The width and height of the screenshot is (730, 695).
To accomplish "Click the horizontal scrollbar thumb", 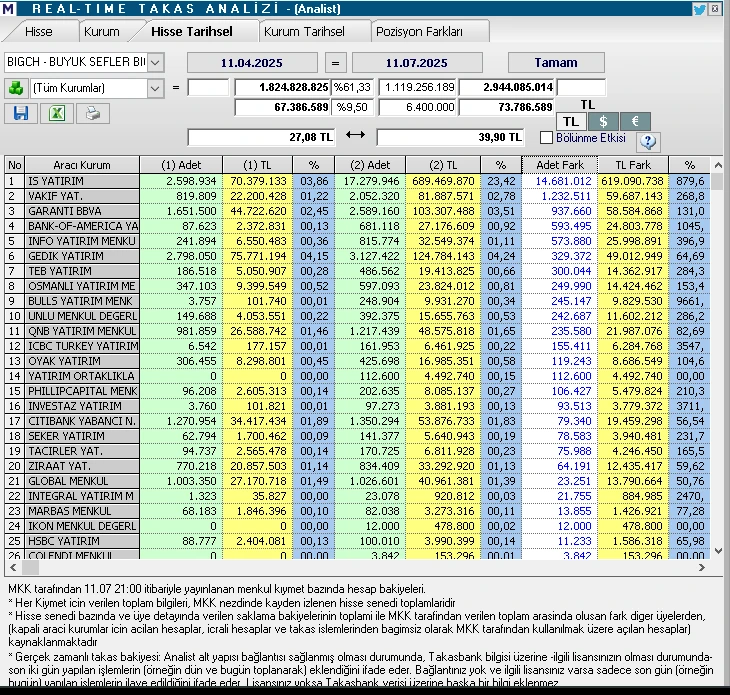I will (x=30, y=567).
